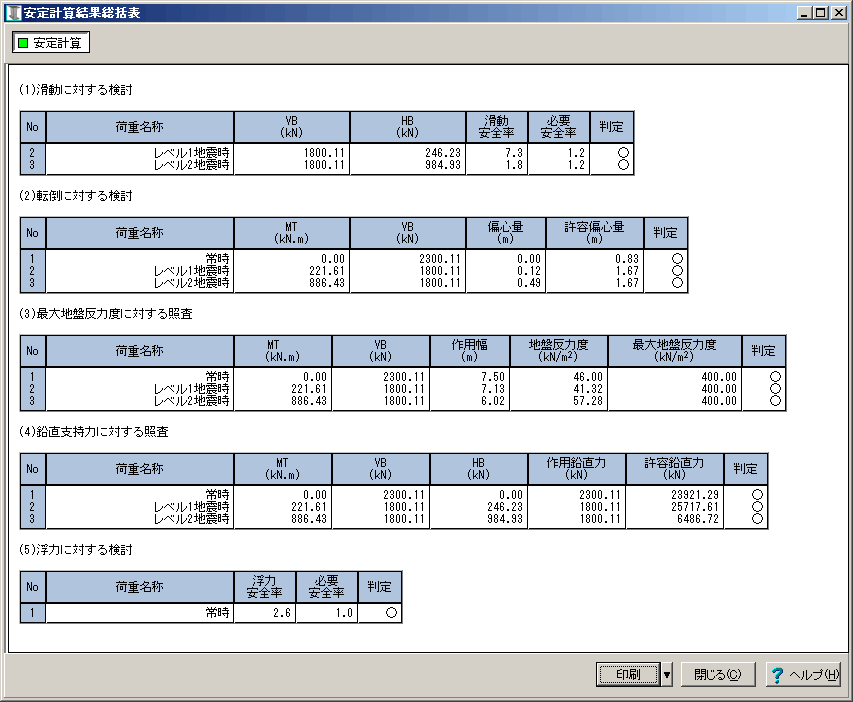Open help with ヘルプ(H) button
The width and height of the screenshot is (853, 702).
coord(803,674)
